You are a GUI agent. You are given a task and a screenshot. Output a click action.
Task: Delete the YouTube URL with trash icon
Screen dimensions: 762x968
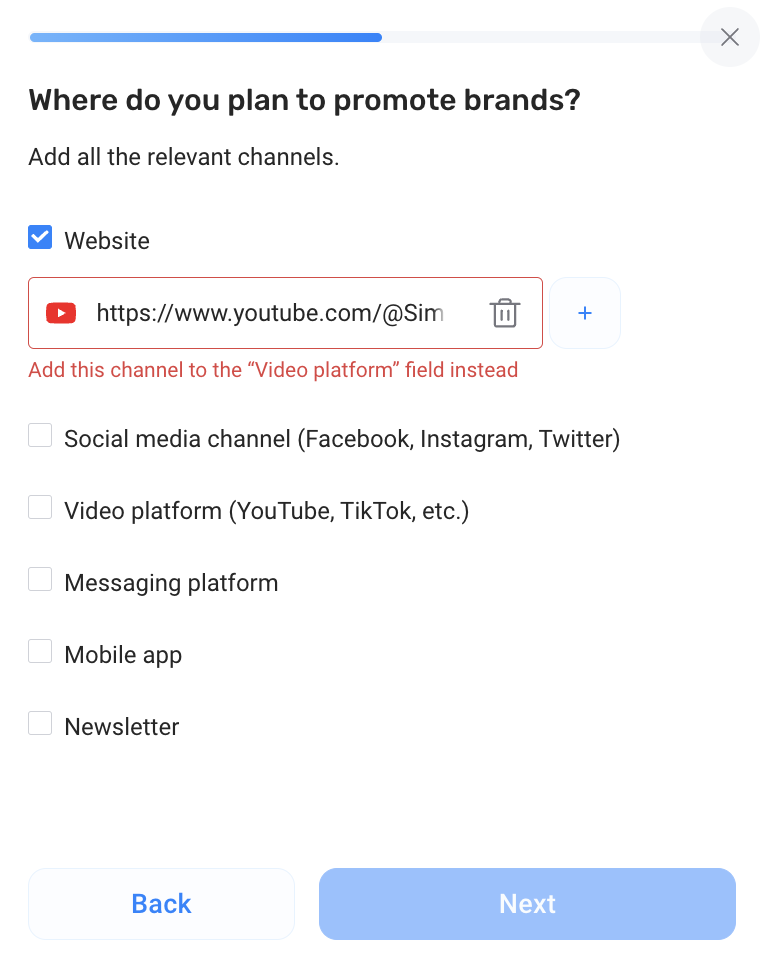click(505, 313)
